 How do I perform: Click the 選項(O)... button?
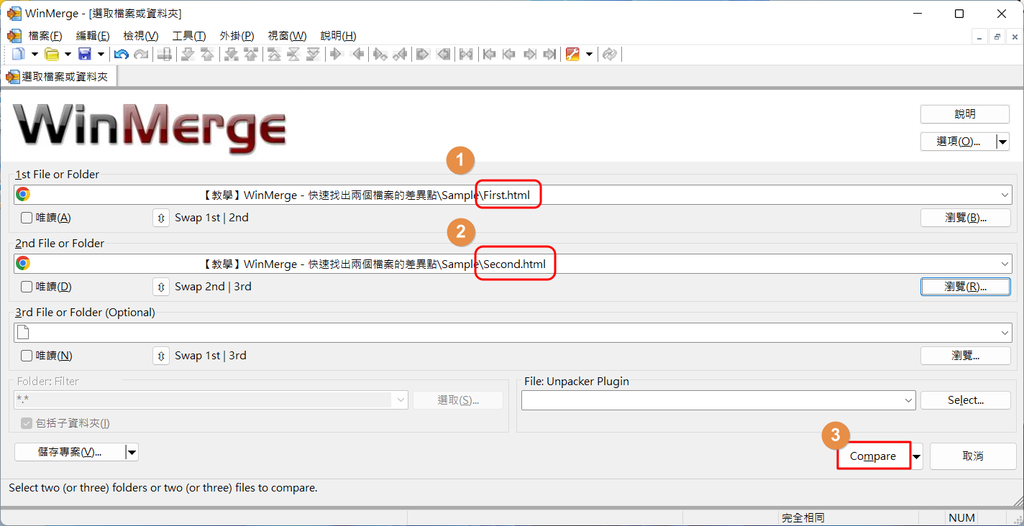click(x=958, y=141)
